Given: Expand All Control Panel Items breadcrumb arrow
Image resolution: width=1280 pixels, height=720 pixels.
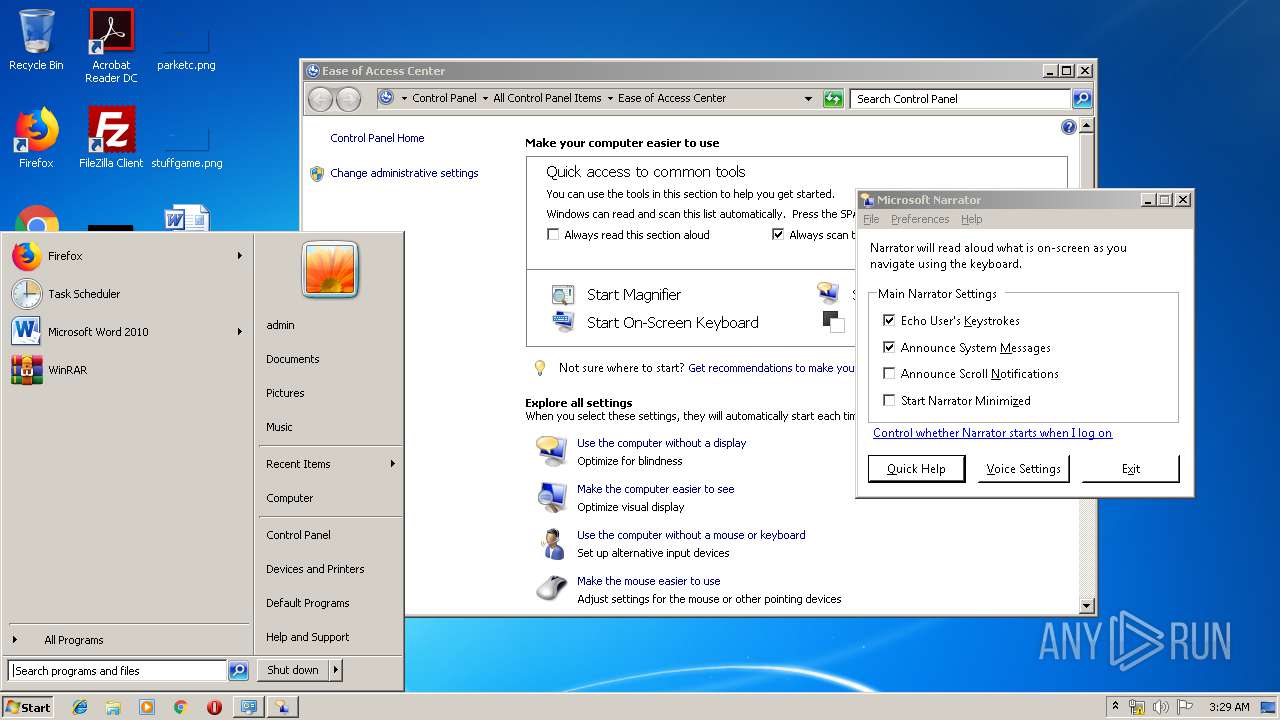Looking at the screenshot, I should pyautogui.click(x=610, y=98).
